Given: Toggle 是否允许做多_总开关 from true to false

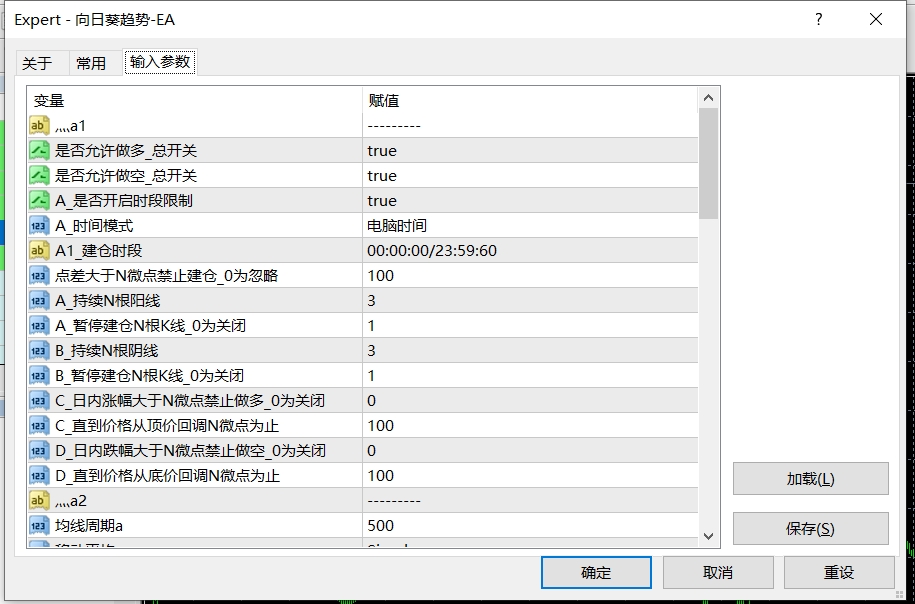Looking at the screenshot, I should coord(450,150).
